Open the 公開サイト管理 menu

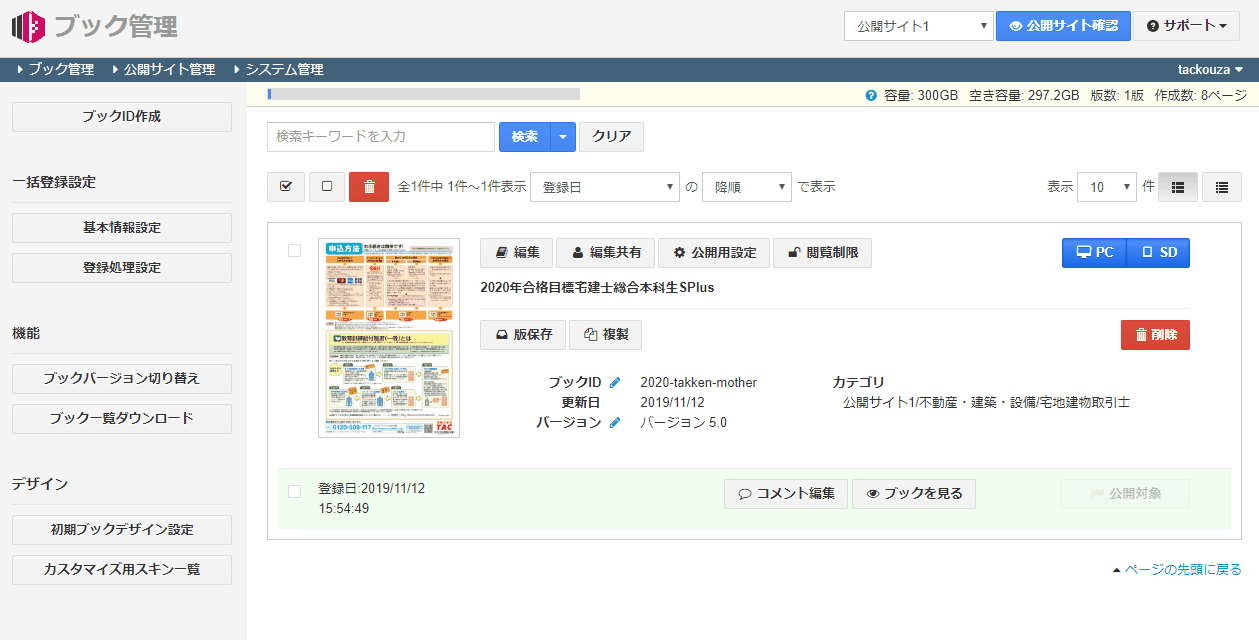[169, 70]
